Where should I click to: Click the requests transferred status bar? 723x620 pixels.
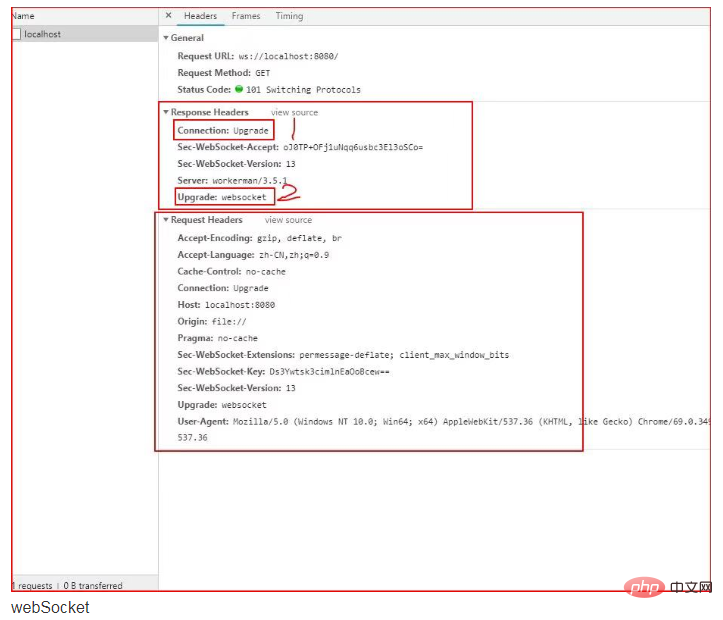pyautogui.click(x=67, y=586)
